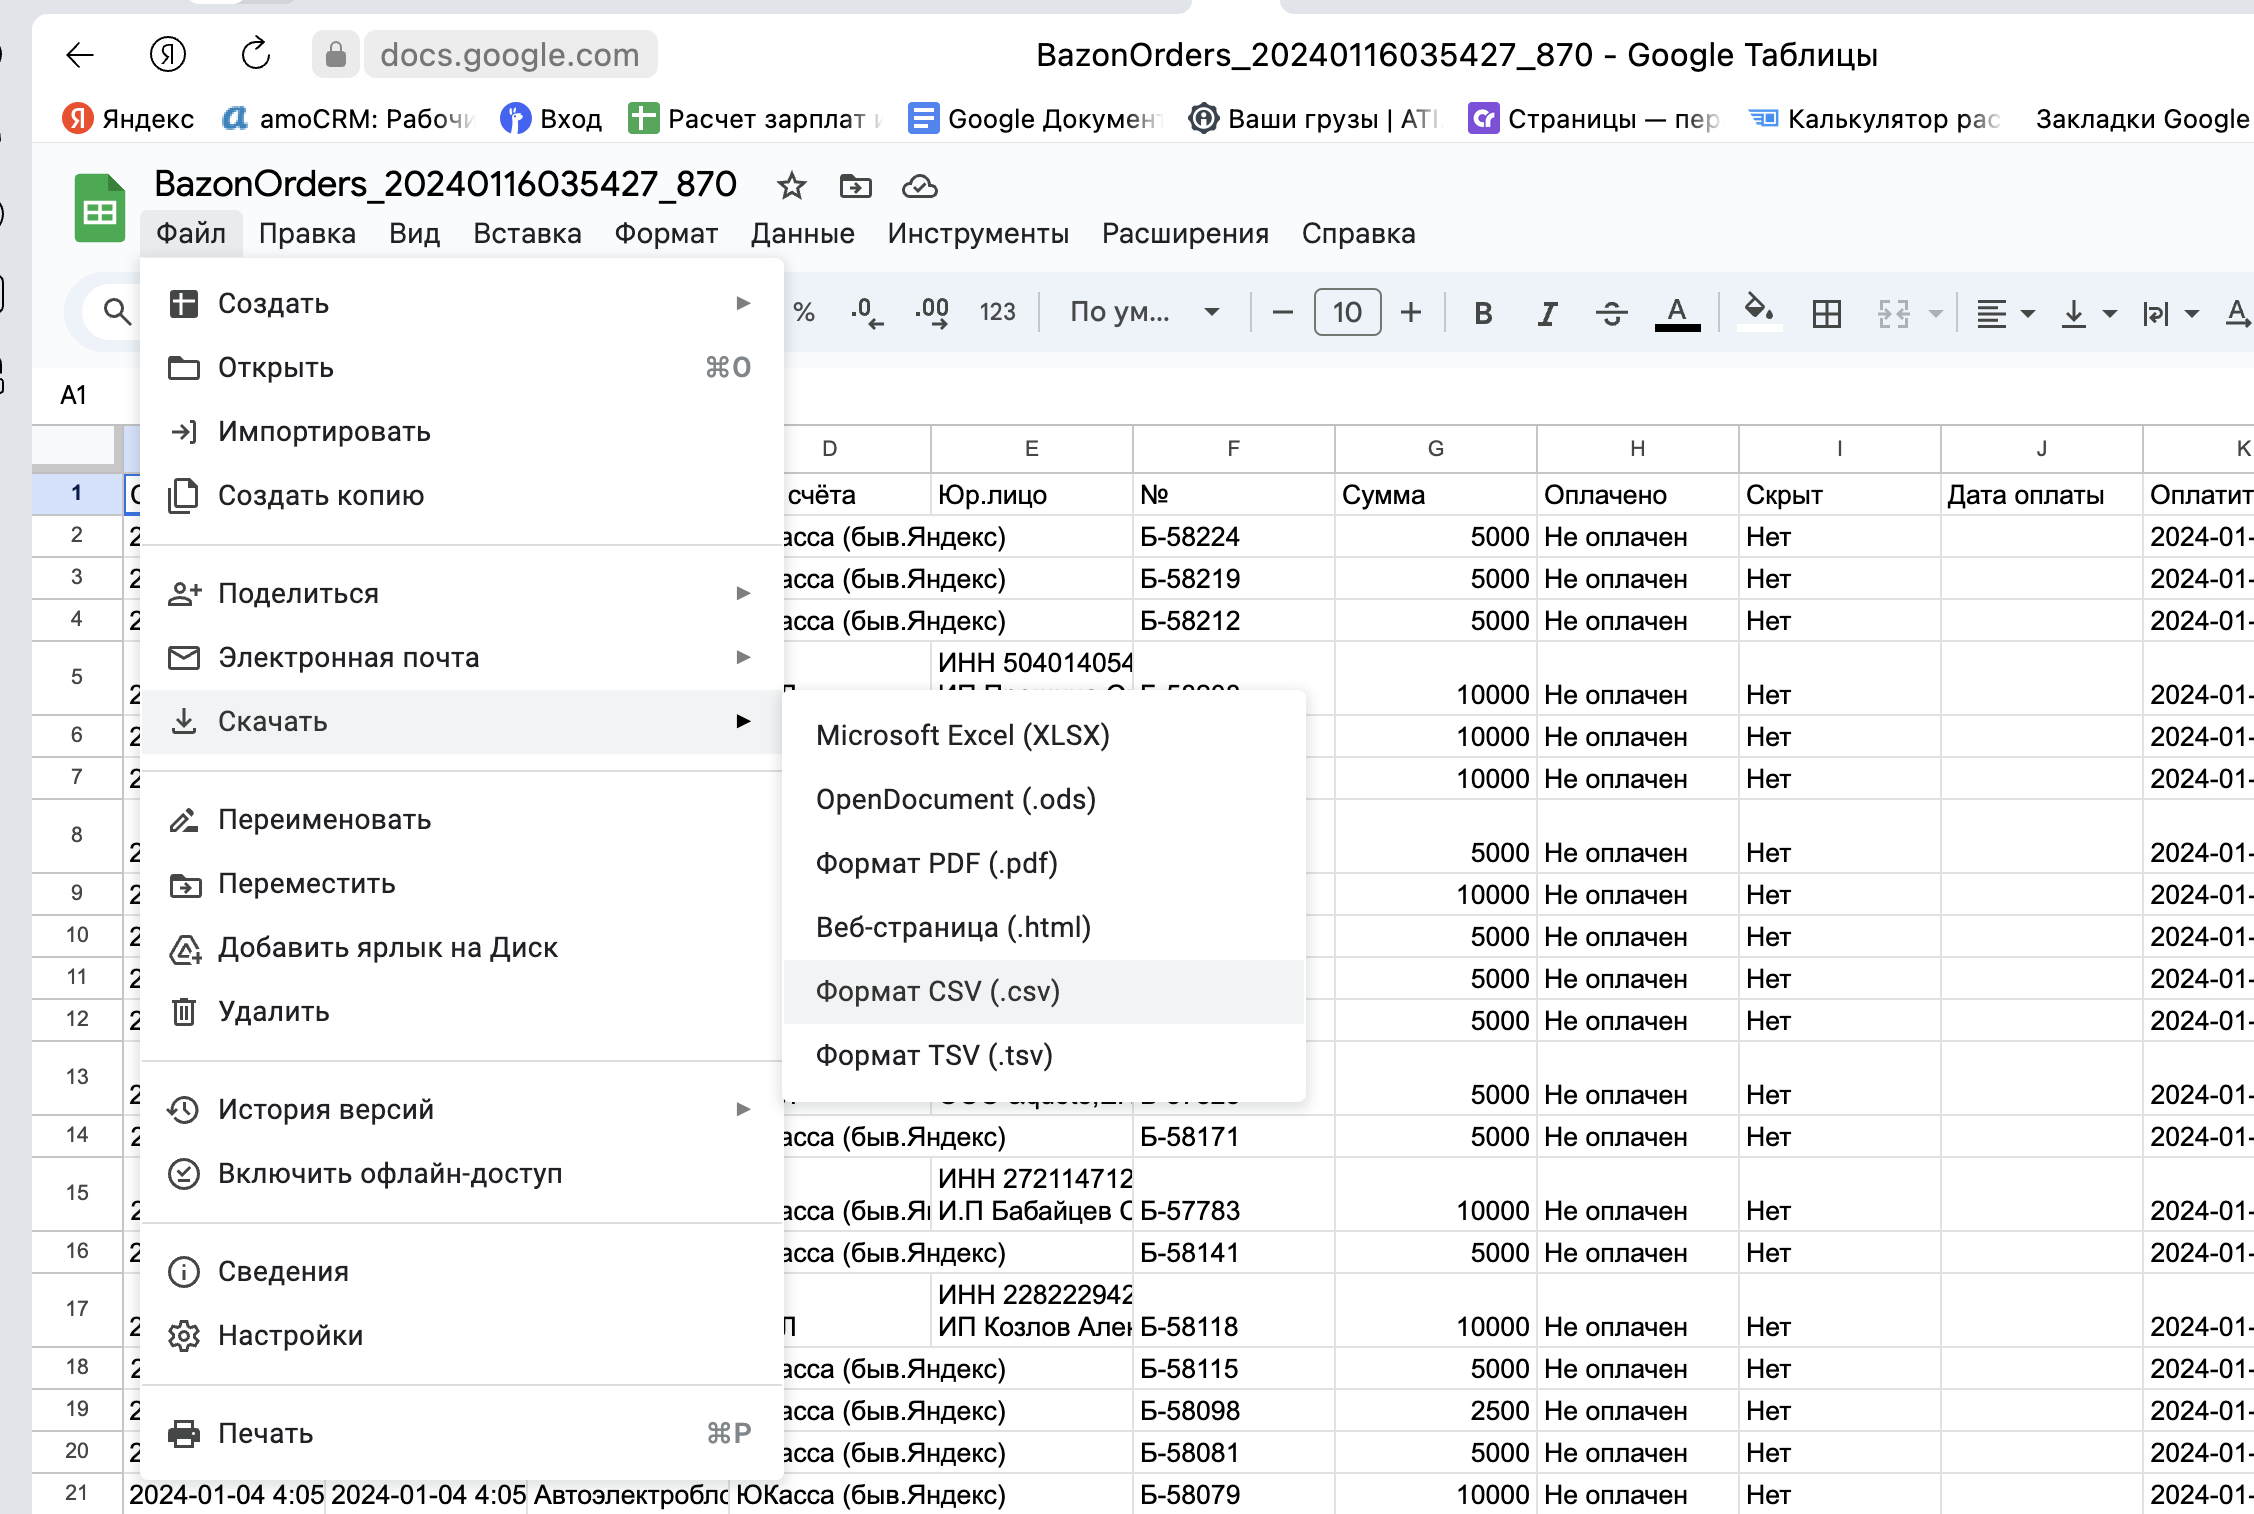Click the browser reload icon
Viewport: 2254px width, 1514px height.
point(256,54)
